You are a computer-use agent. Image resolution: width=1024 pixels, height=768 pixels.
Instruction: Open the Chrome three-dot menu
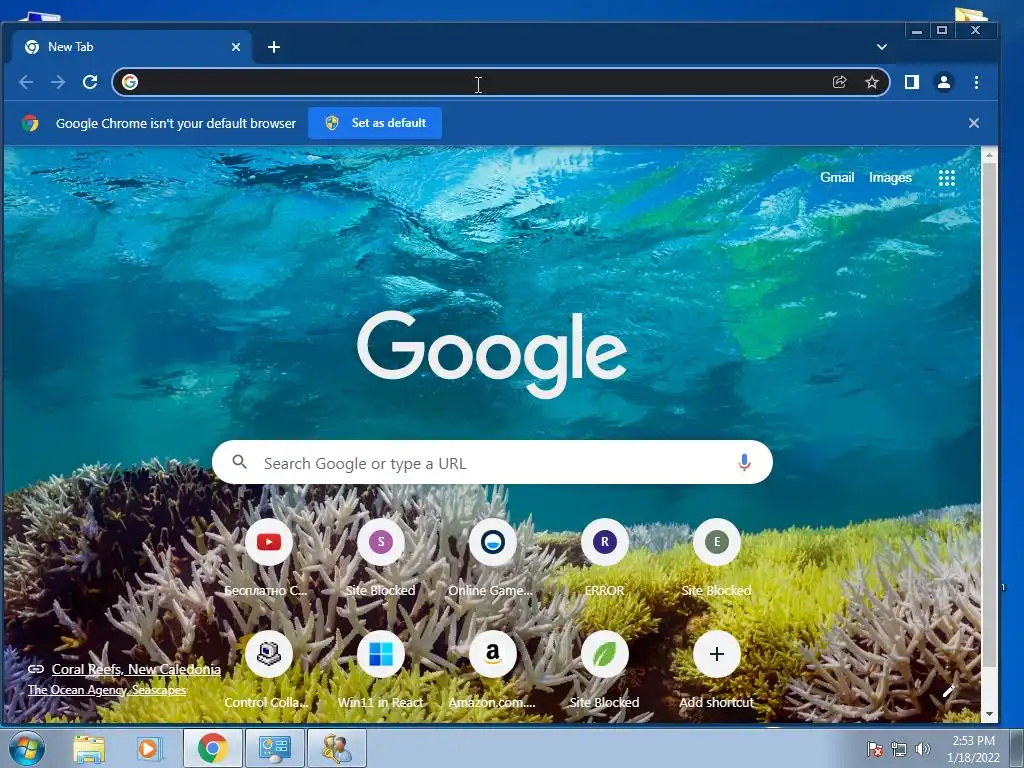(976, 82)
